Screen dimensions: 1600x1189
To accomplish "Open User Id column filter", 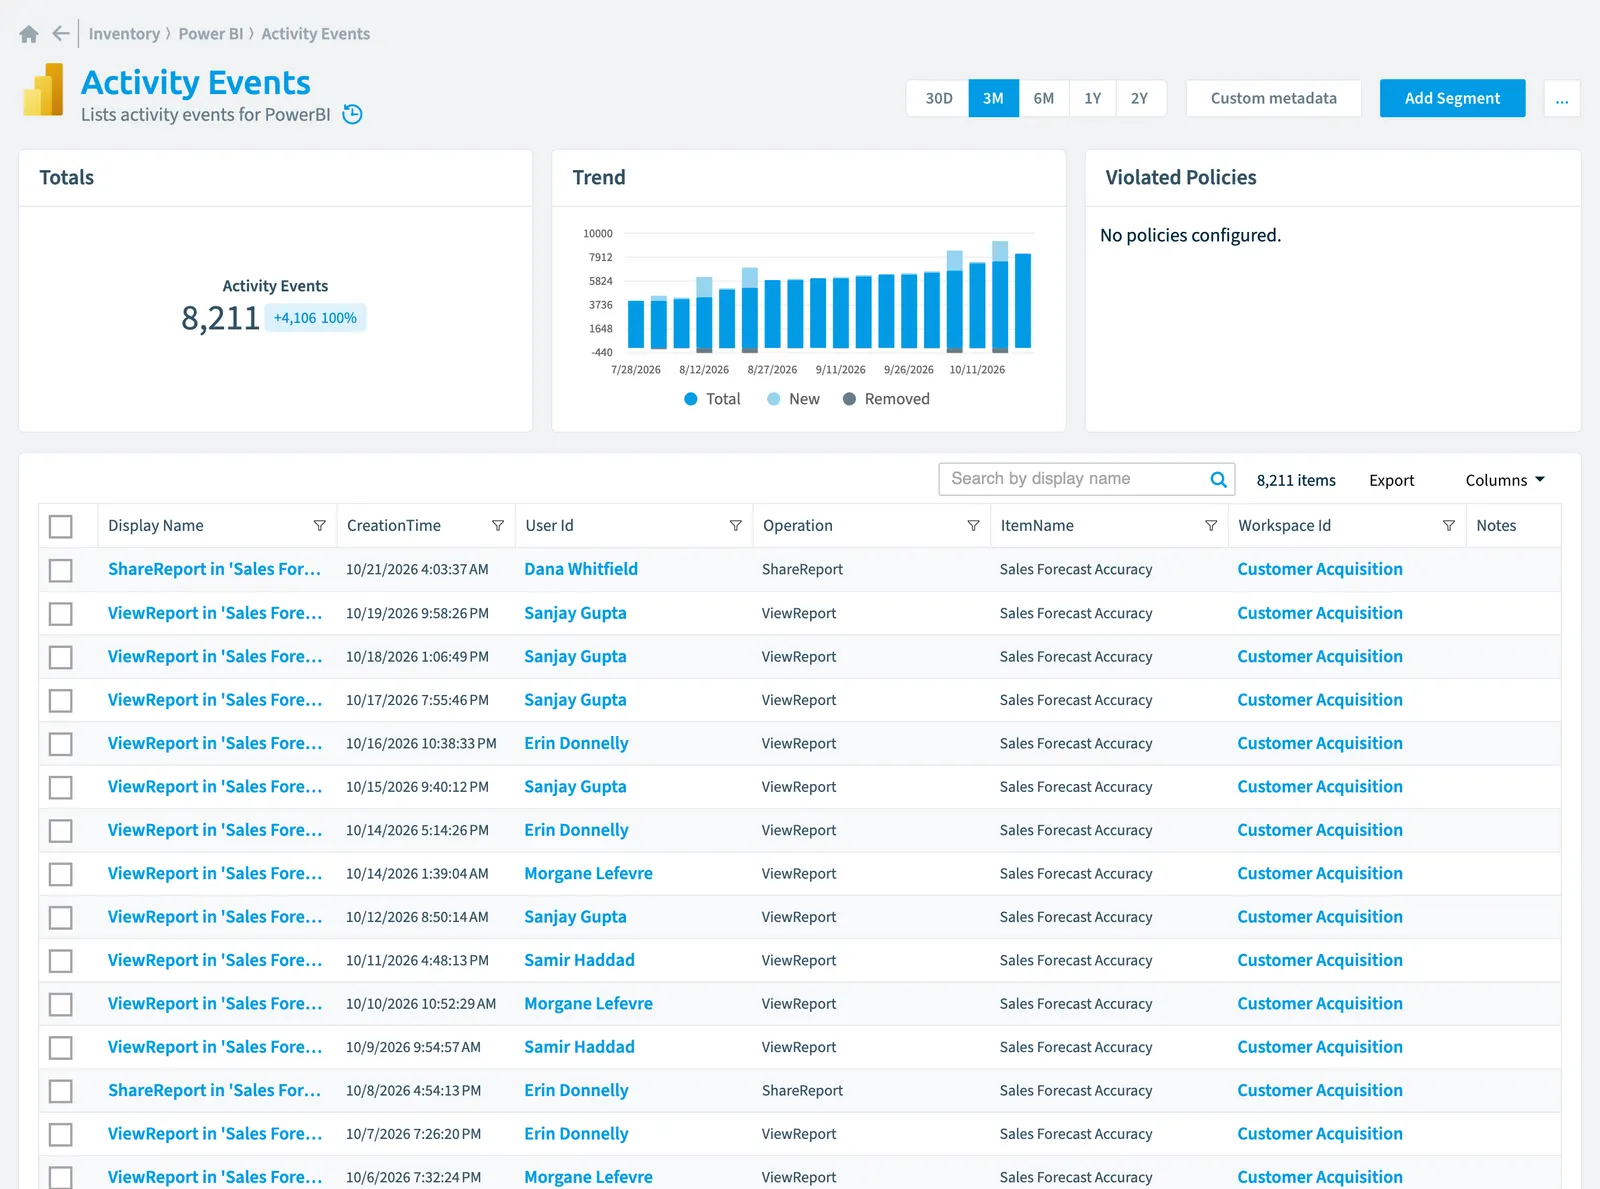I will [735, 526].
